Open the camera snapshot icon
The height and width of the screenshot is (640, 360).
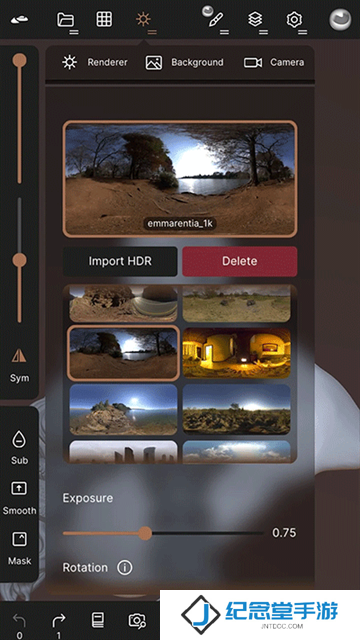(x=137, y=620)
